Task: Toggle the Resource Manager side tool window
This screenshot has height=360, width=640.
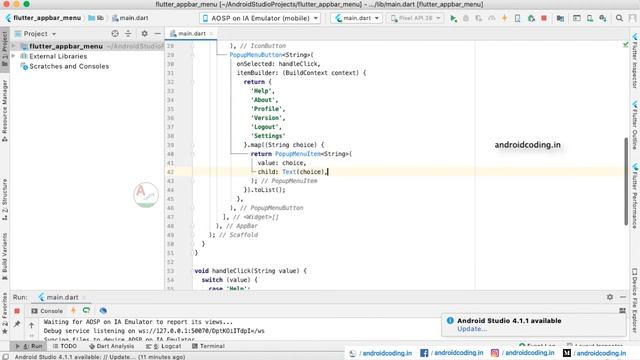Action: coord(4,111)
